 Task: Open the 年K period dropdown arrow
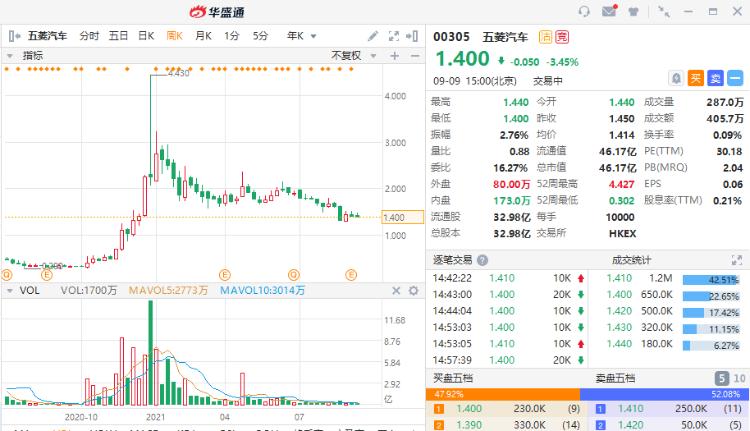313,36
